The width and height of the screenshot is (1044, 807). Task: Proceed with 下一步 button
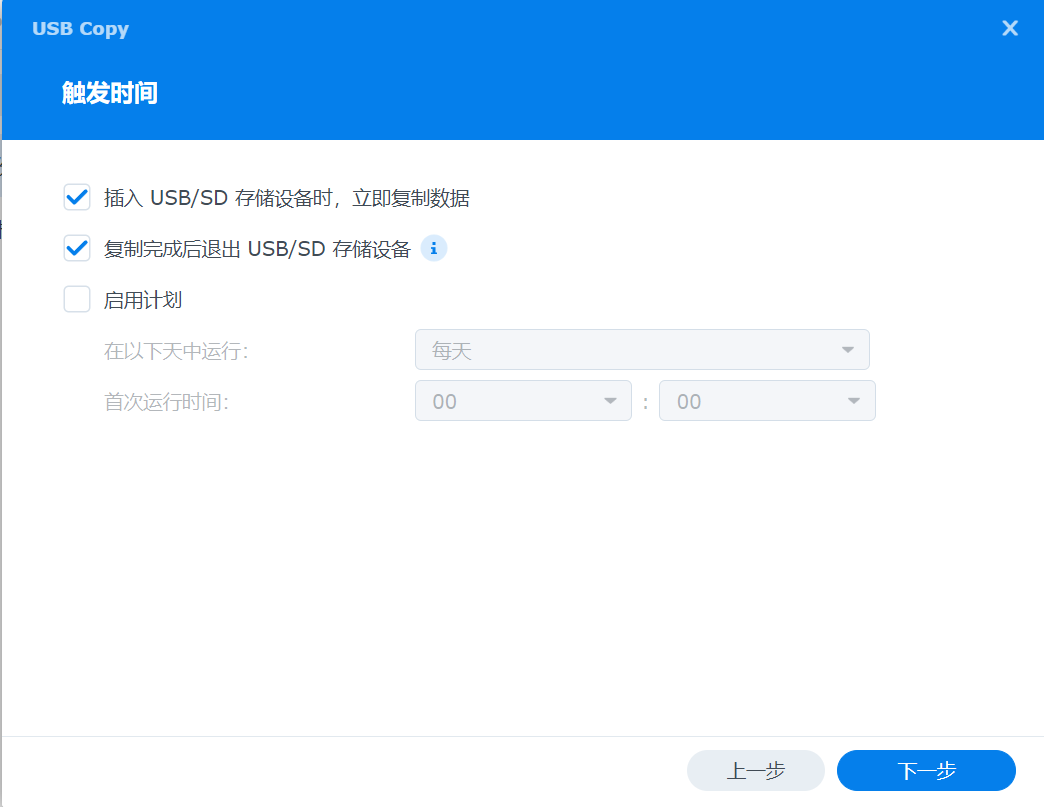pos(926,770)
